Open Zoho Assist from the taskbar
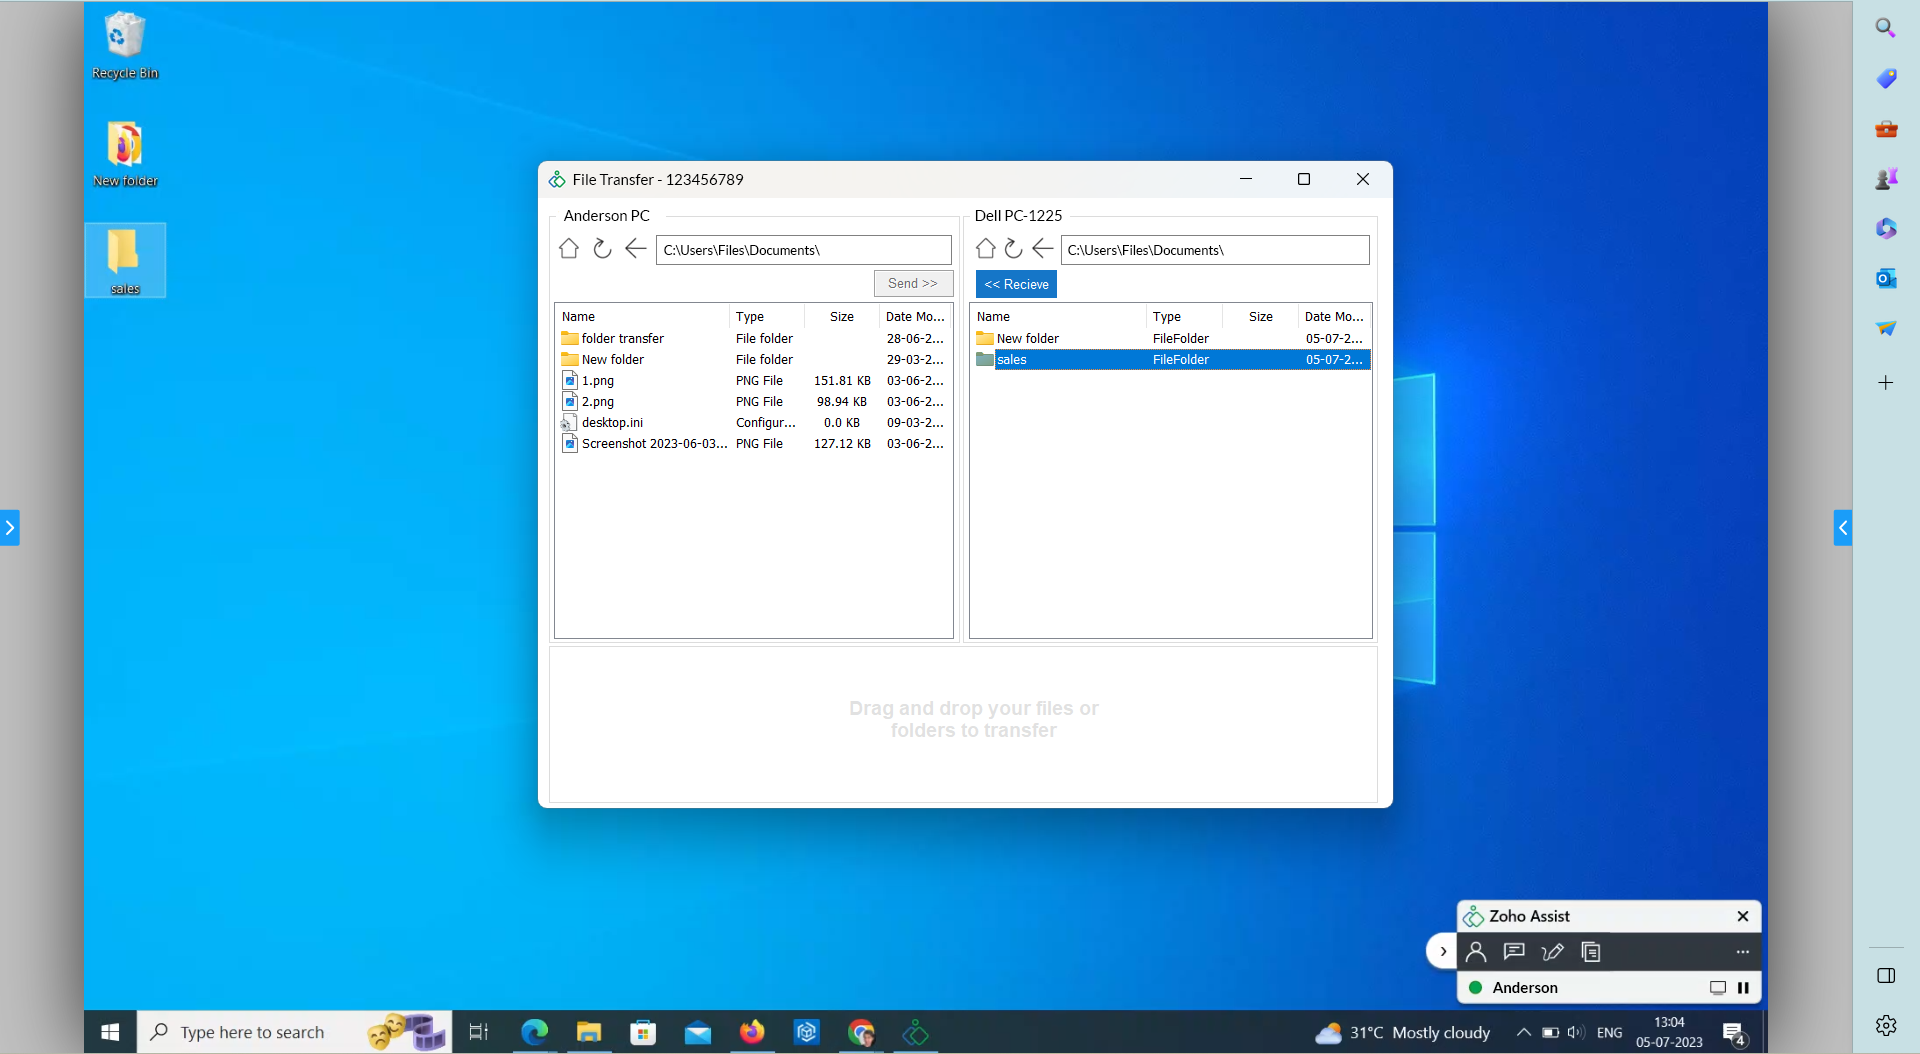Viewport: 1920px width, 1054px height. coord(915,1032)
